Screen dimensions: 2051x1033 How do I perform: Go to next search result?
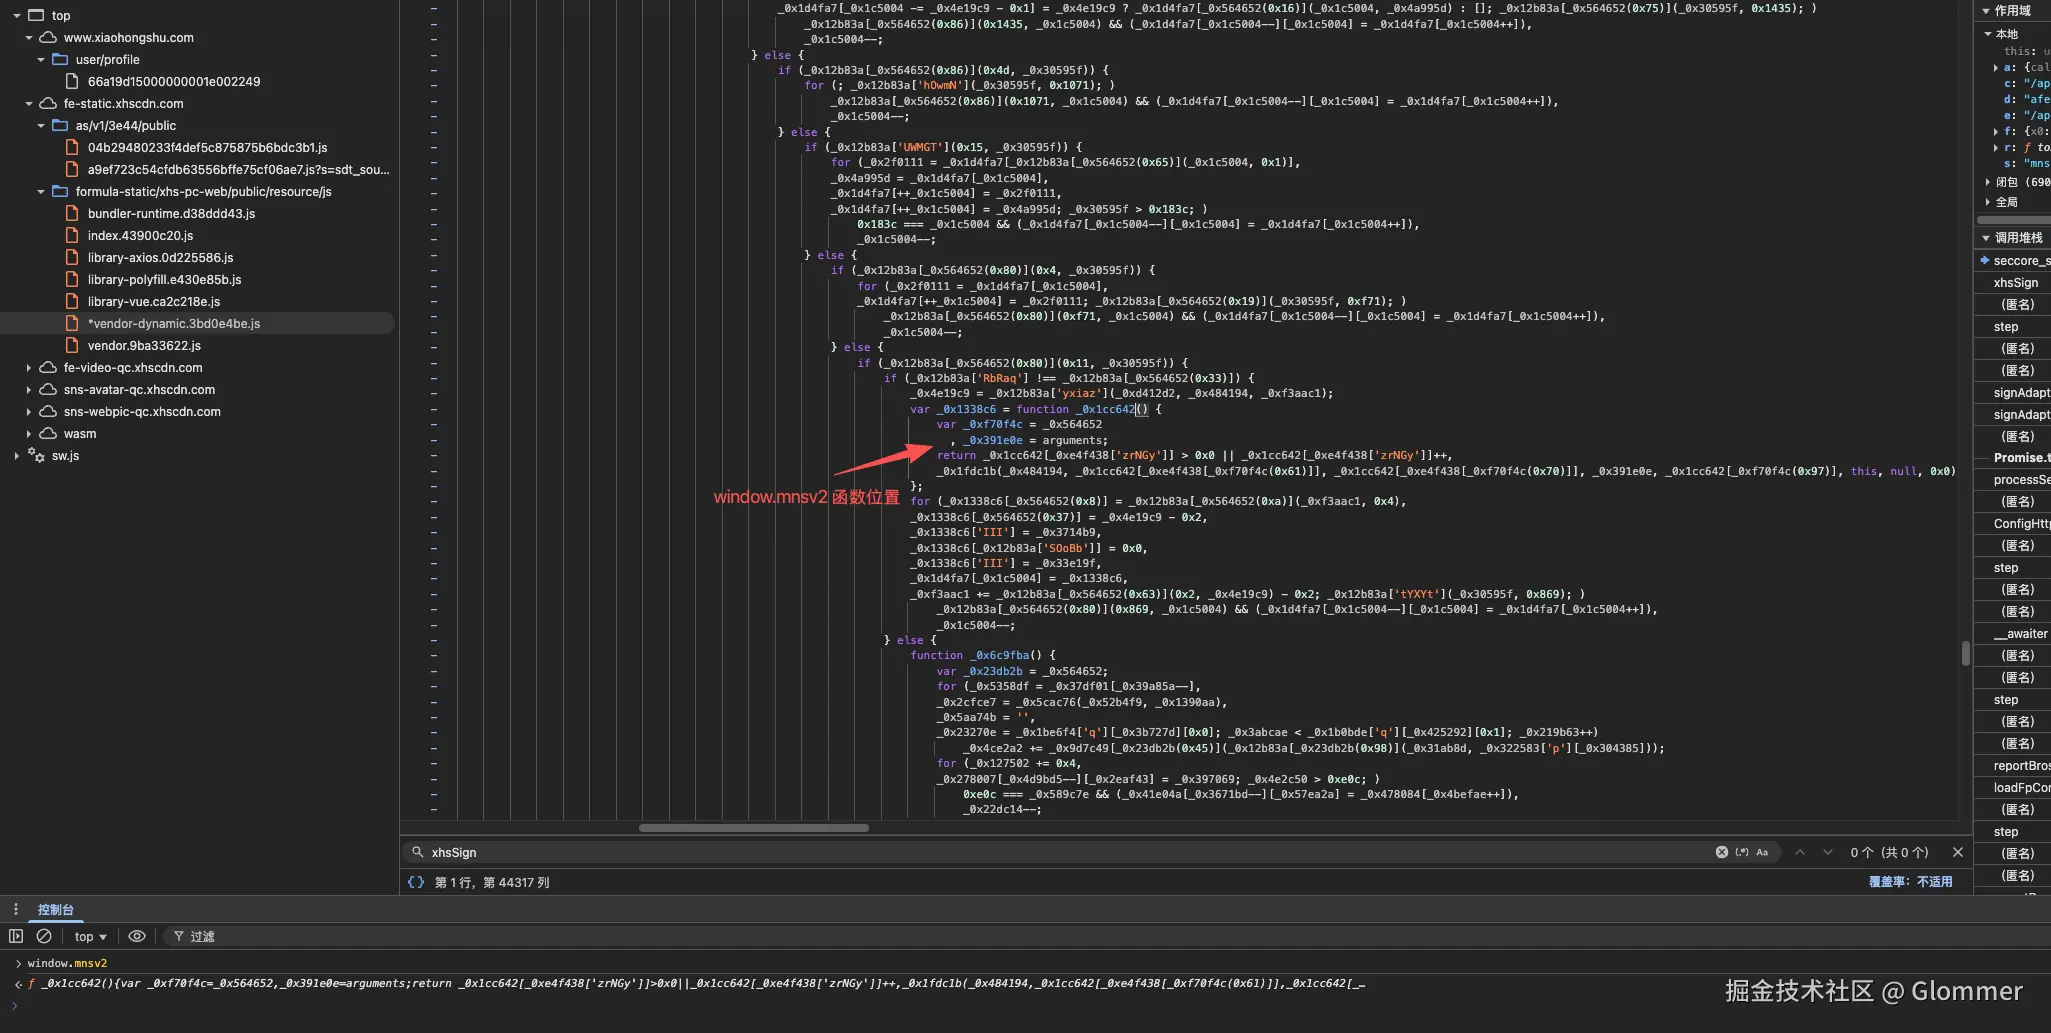click(1828, 852)
